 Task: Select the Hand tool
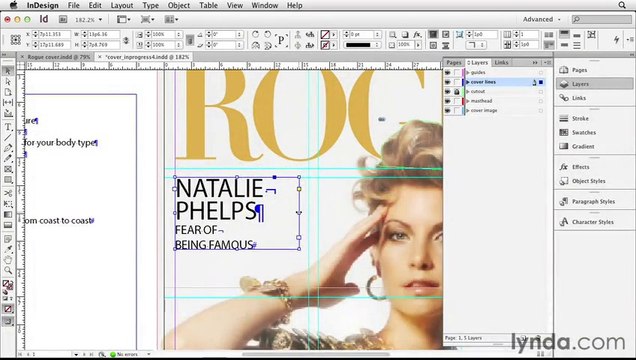tap(8, 260)
